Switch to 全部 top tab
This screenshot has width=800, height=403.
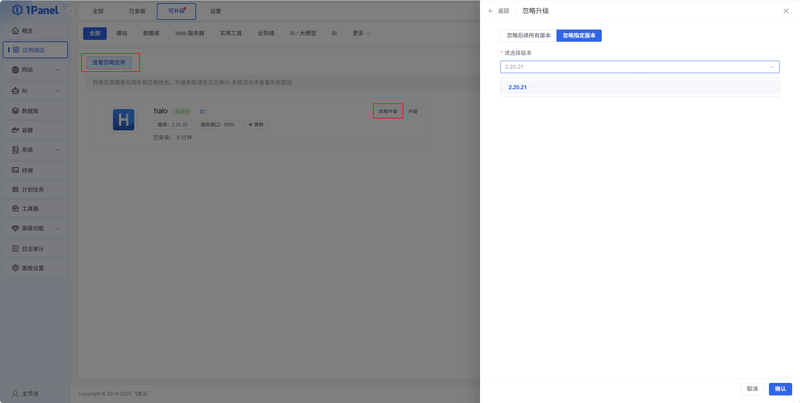[x=98, y=11]
